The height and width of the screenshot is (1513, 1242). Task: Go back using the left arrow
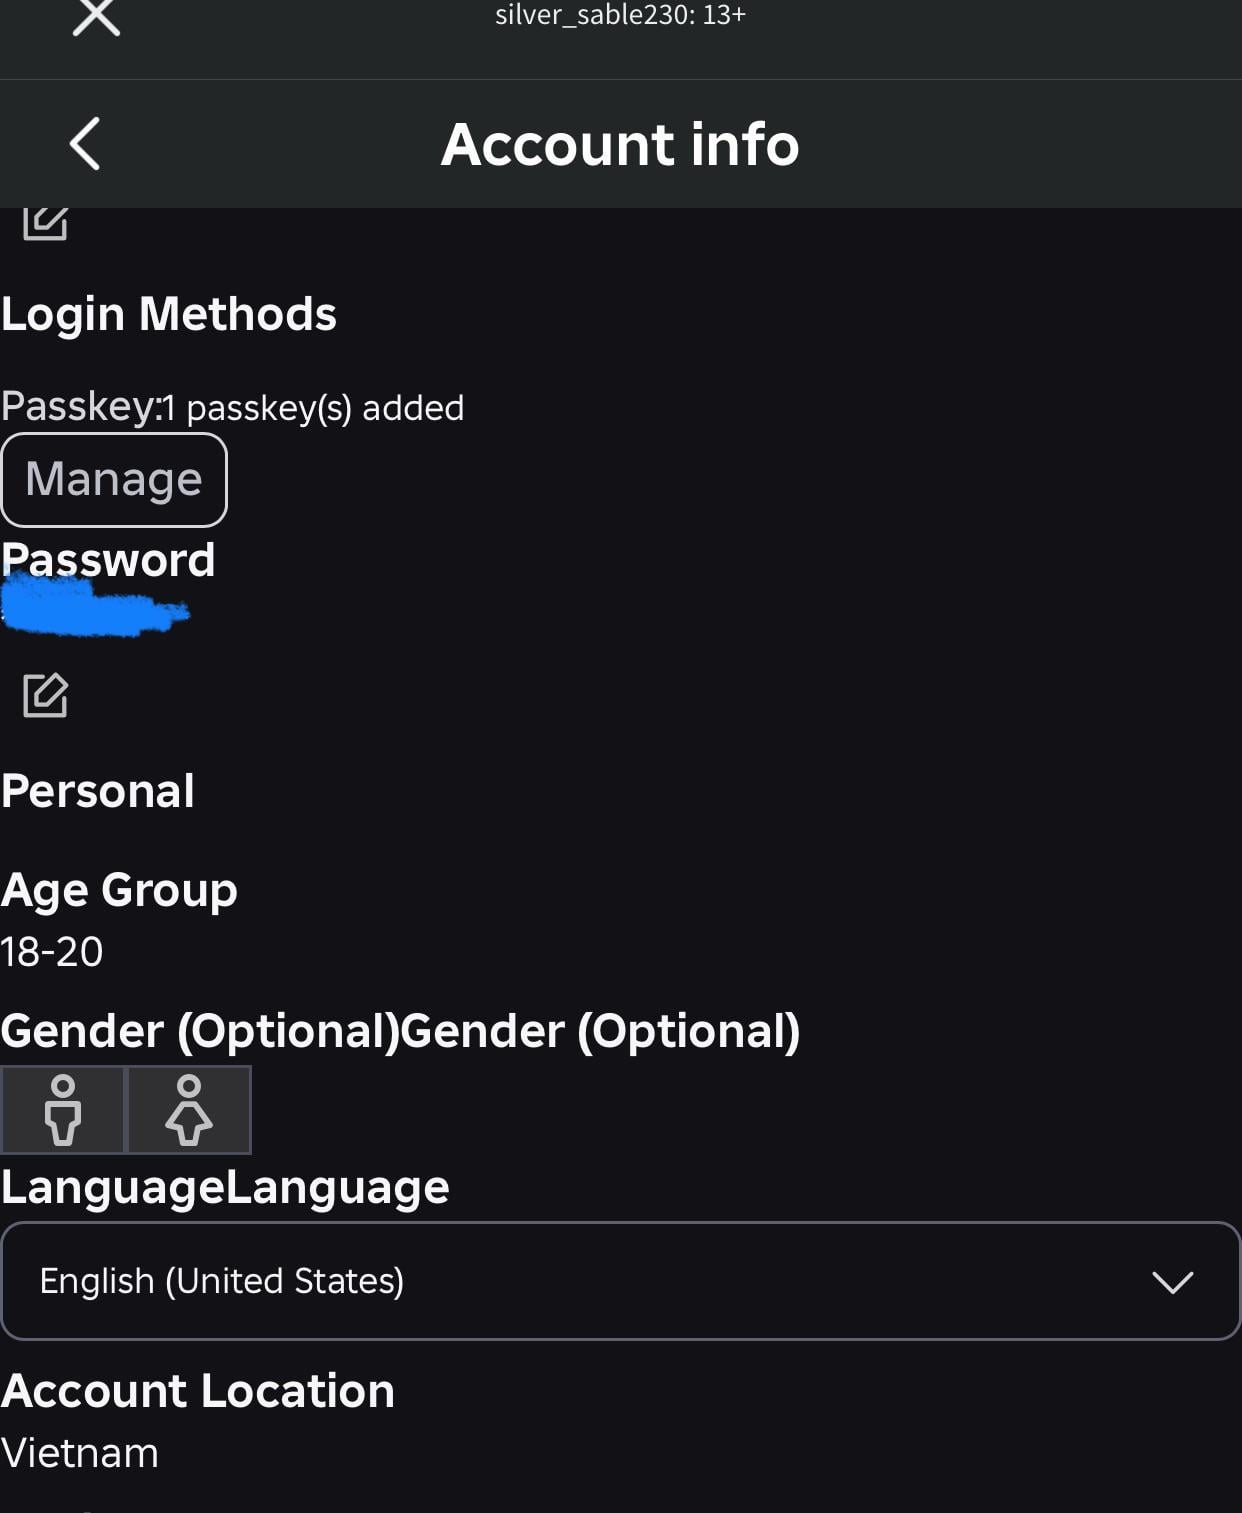pos(86,144)
